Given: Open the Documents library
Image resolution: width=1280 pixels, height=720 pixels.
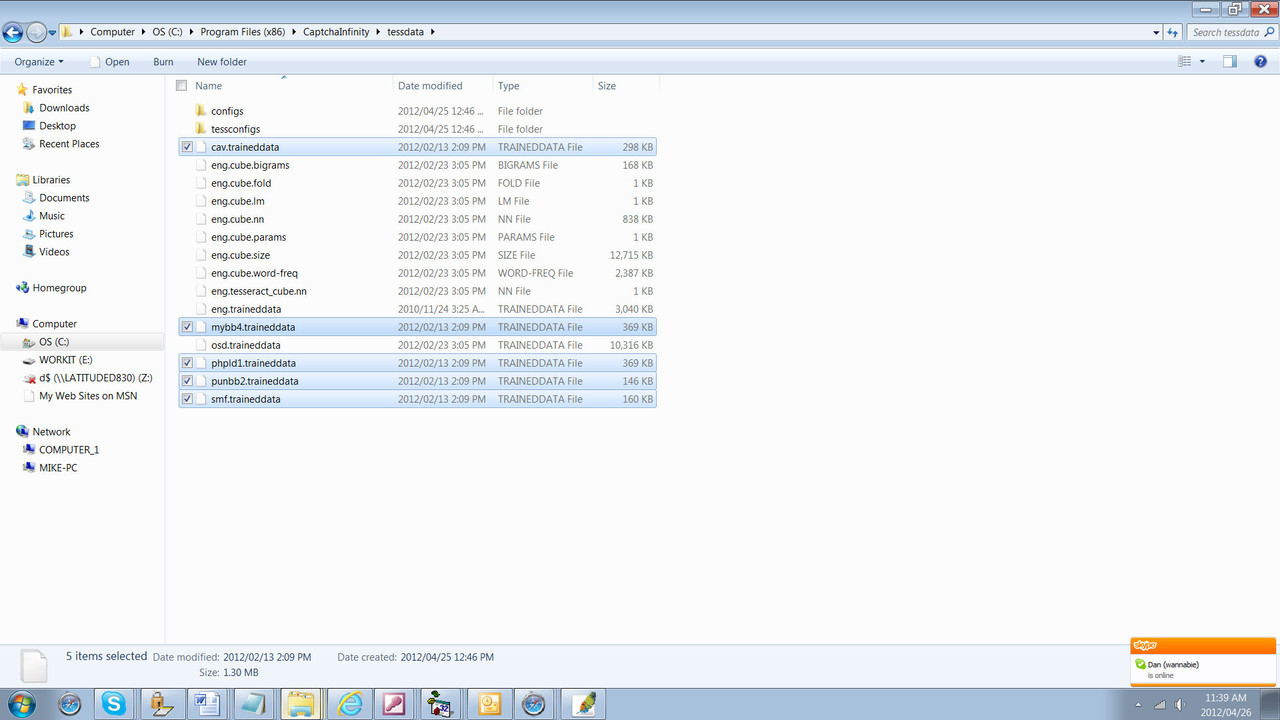Looking at the screenshot, I should pos(64,198).
